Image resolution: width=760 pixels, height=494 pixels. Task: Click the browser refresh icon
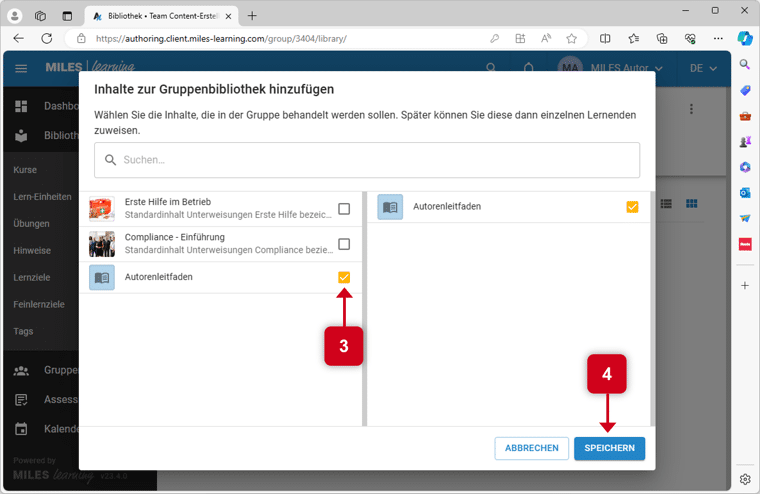tap(46, 38)
